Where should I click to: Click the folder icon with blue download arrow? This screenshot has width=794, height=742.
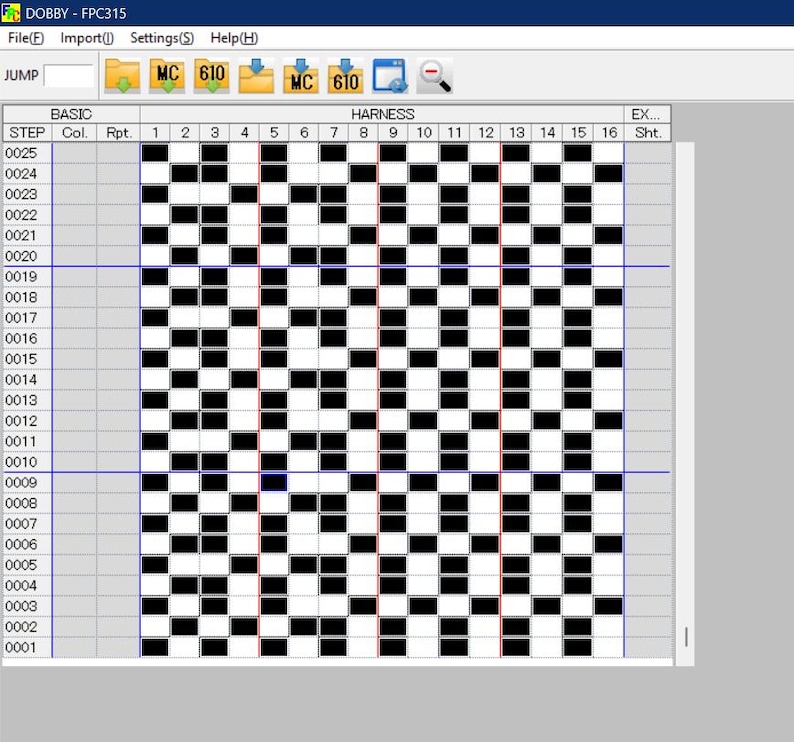(x=256, y=76)
